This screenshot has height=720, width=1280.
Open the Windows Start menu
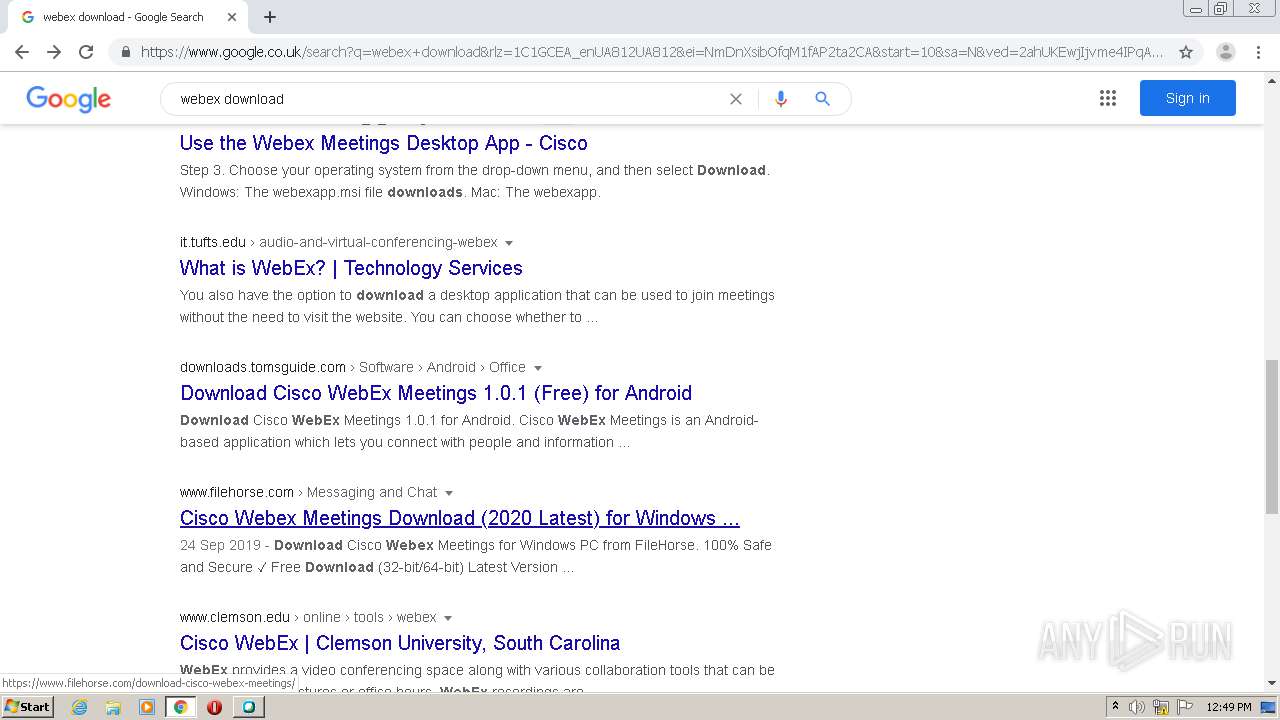click(28, 706)
